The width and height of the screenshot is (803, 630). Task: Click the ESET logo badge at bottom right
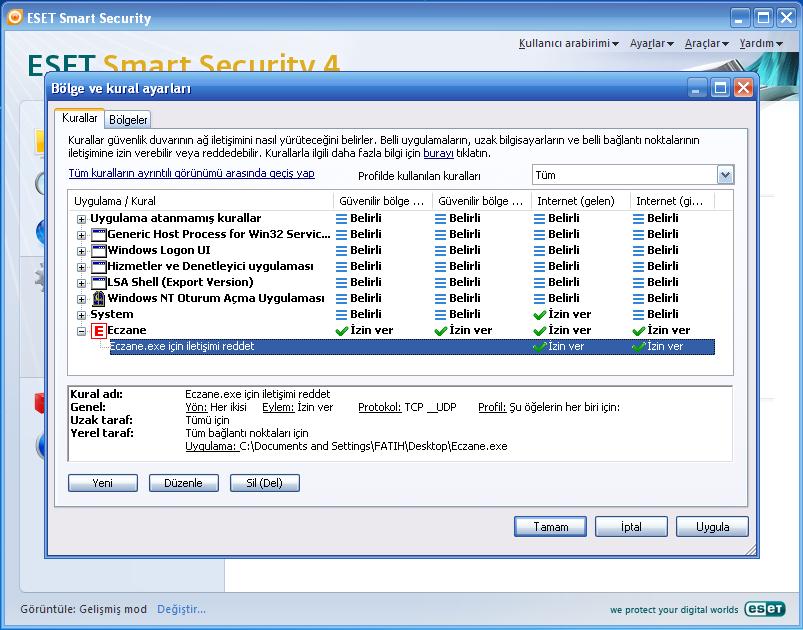click(765, 608)
